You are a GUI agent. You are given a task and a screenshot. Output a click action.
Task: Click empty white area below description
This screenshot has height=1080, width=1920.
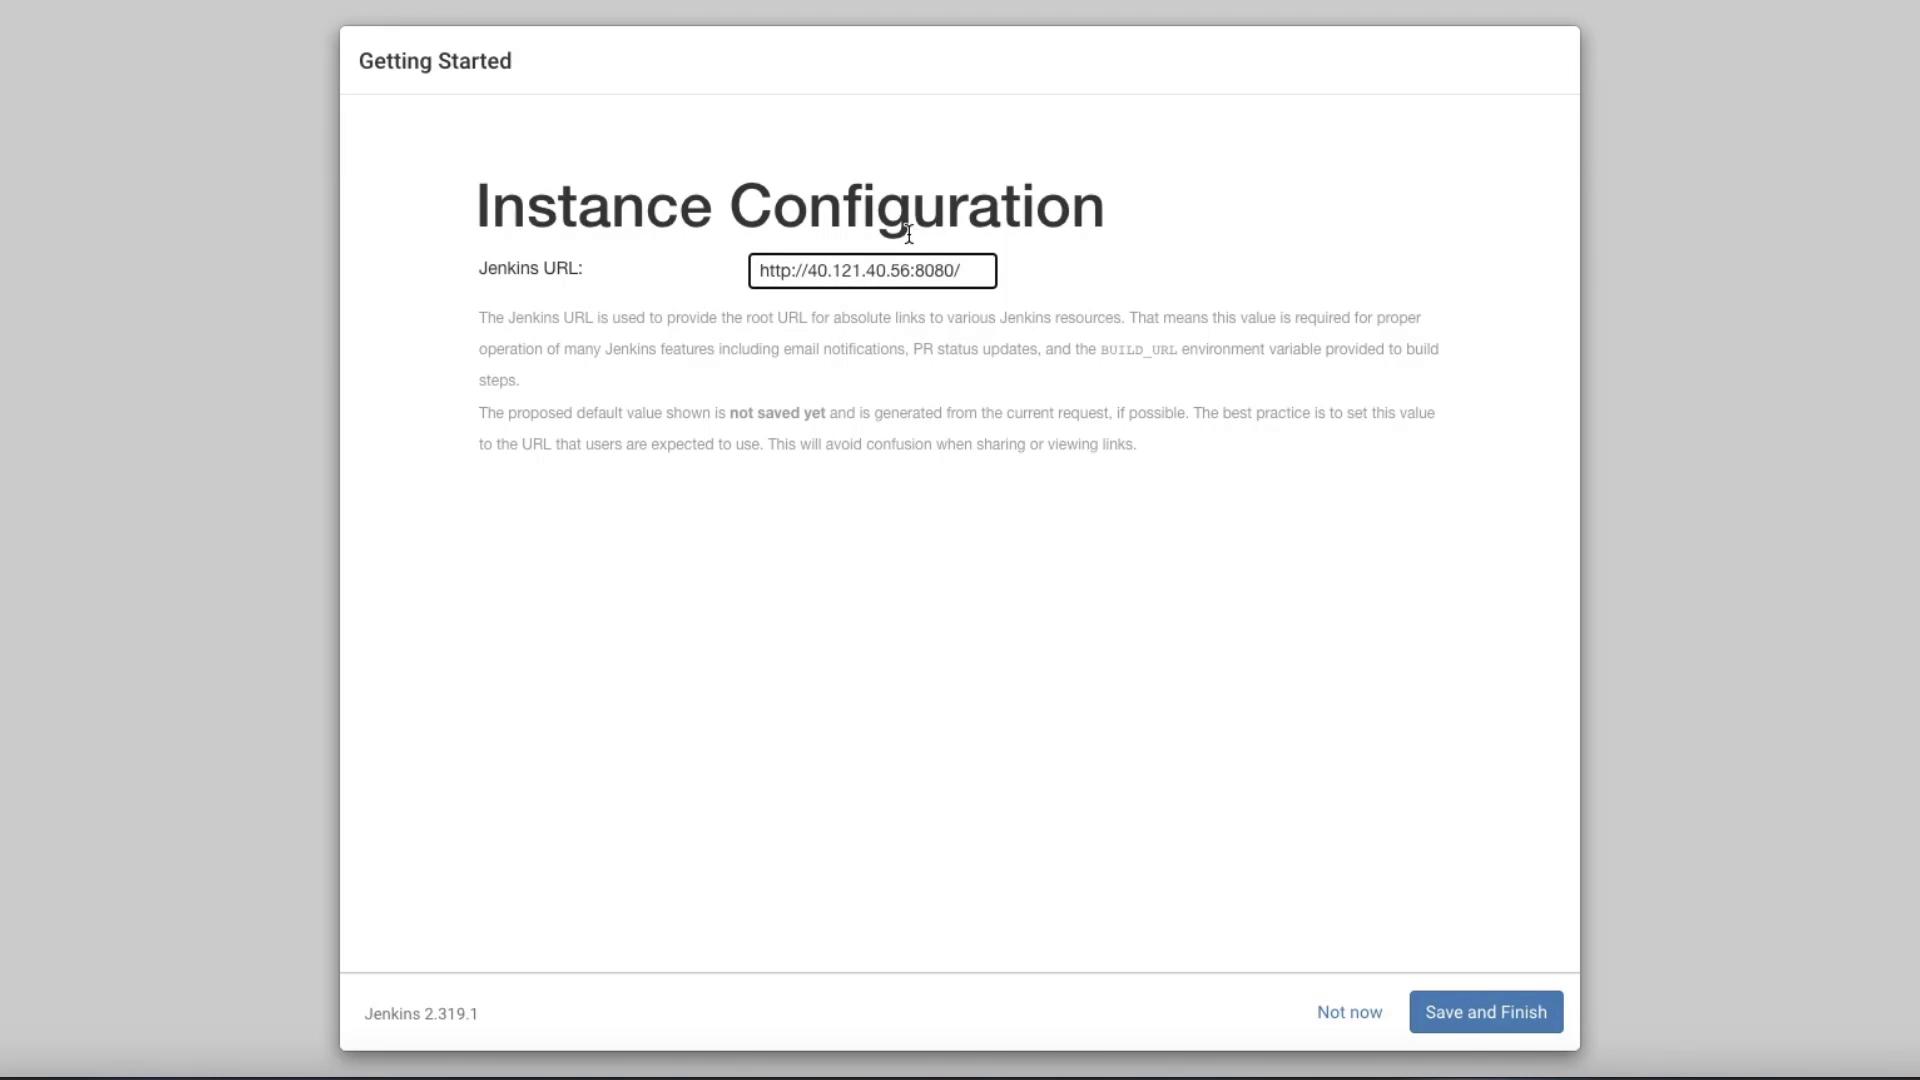point(960,700)
